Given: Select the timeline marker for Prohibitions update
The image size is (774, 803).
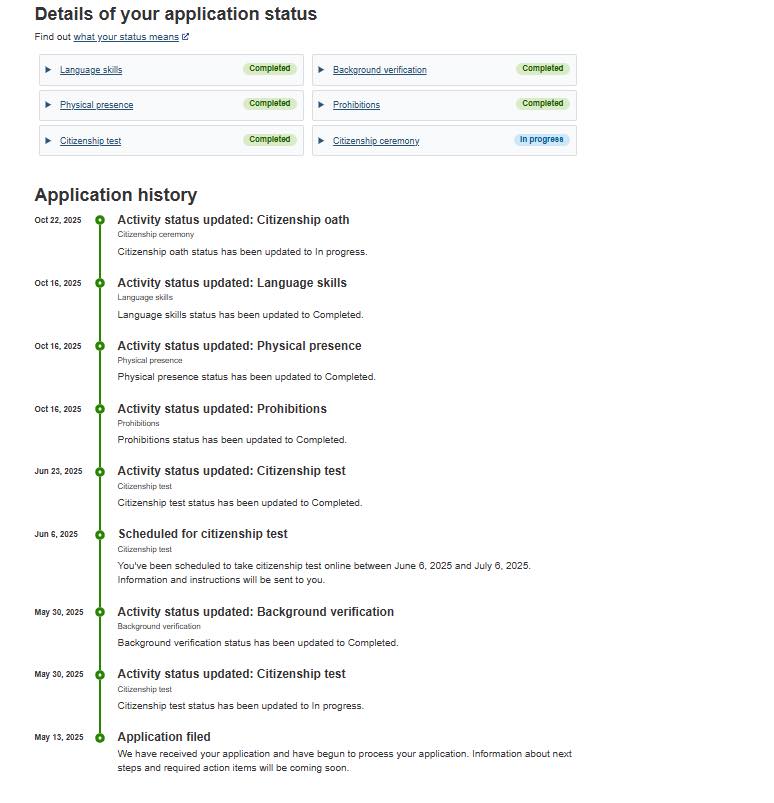Looking at the screenshot, I should pos(100,409).
